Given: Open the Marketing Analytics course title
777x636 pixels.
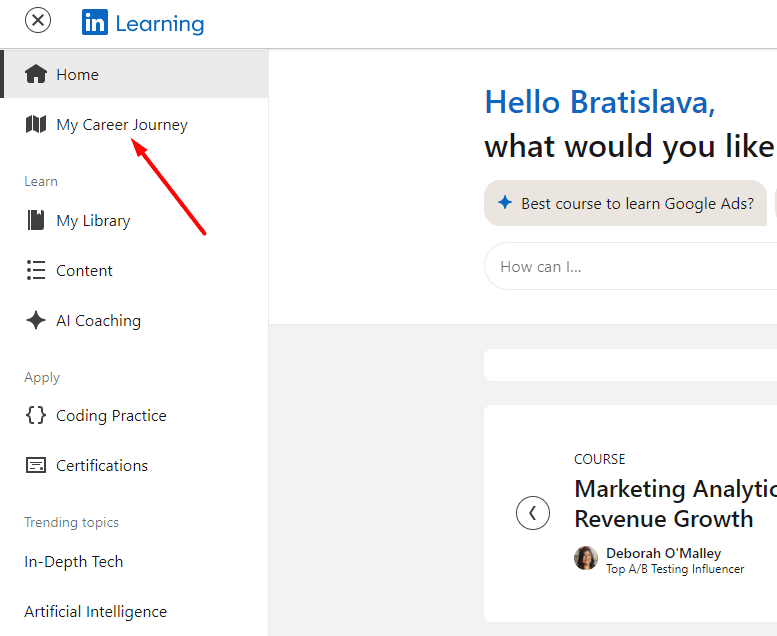Looking at the screenshot, I should point(675,504).
